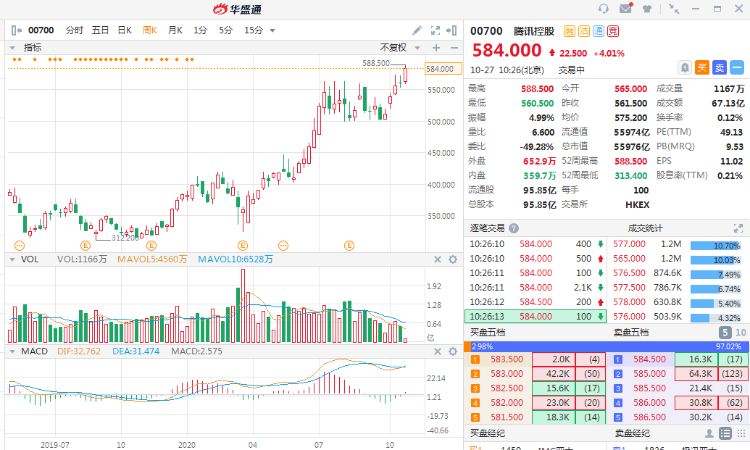Viewport: 750px width, 450px height.
Task: Open the skin theme shirt icon
Action: click(647, 9)
